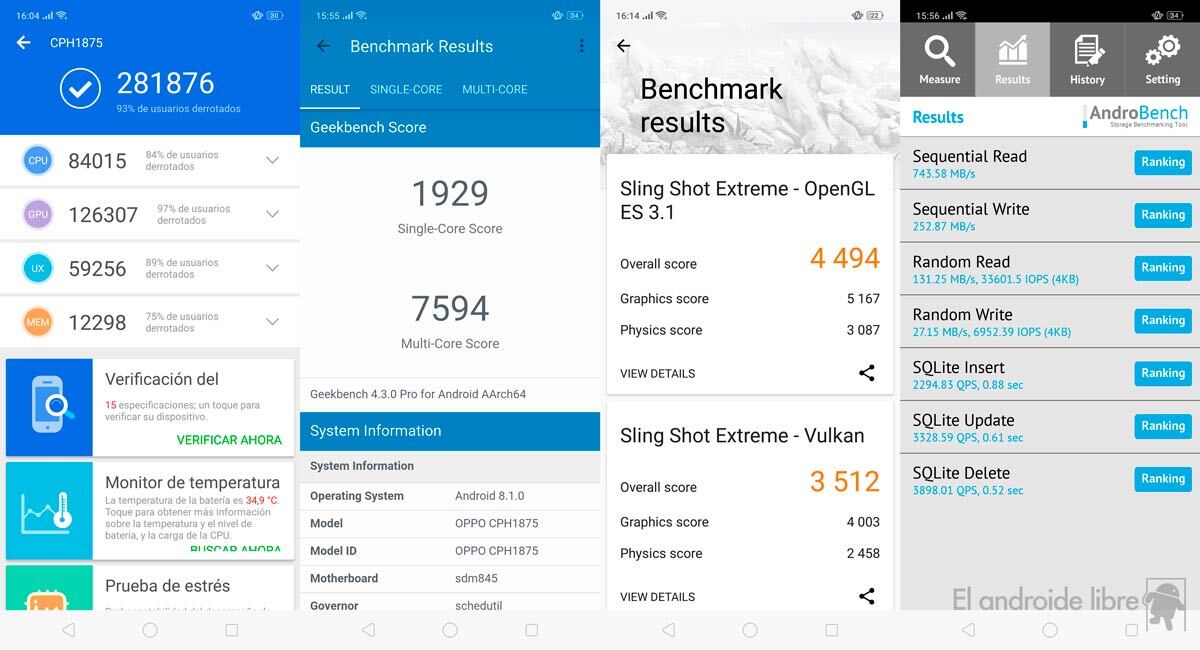
Task: View details of Sling Shot Vulkan result
Action: pos(657,597)
